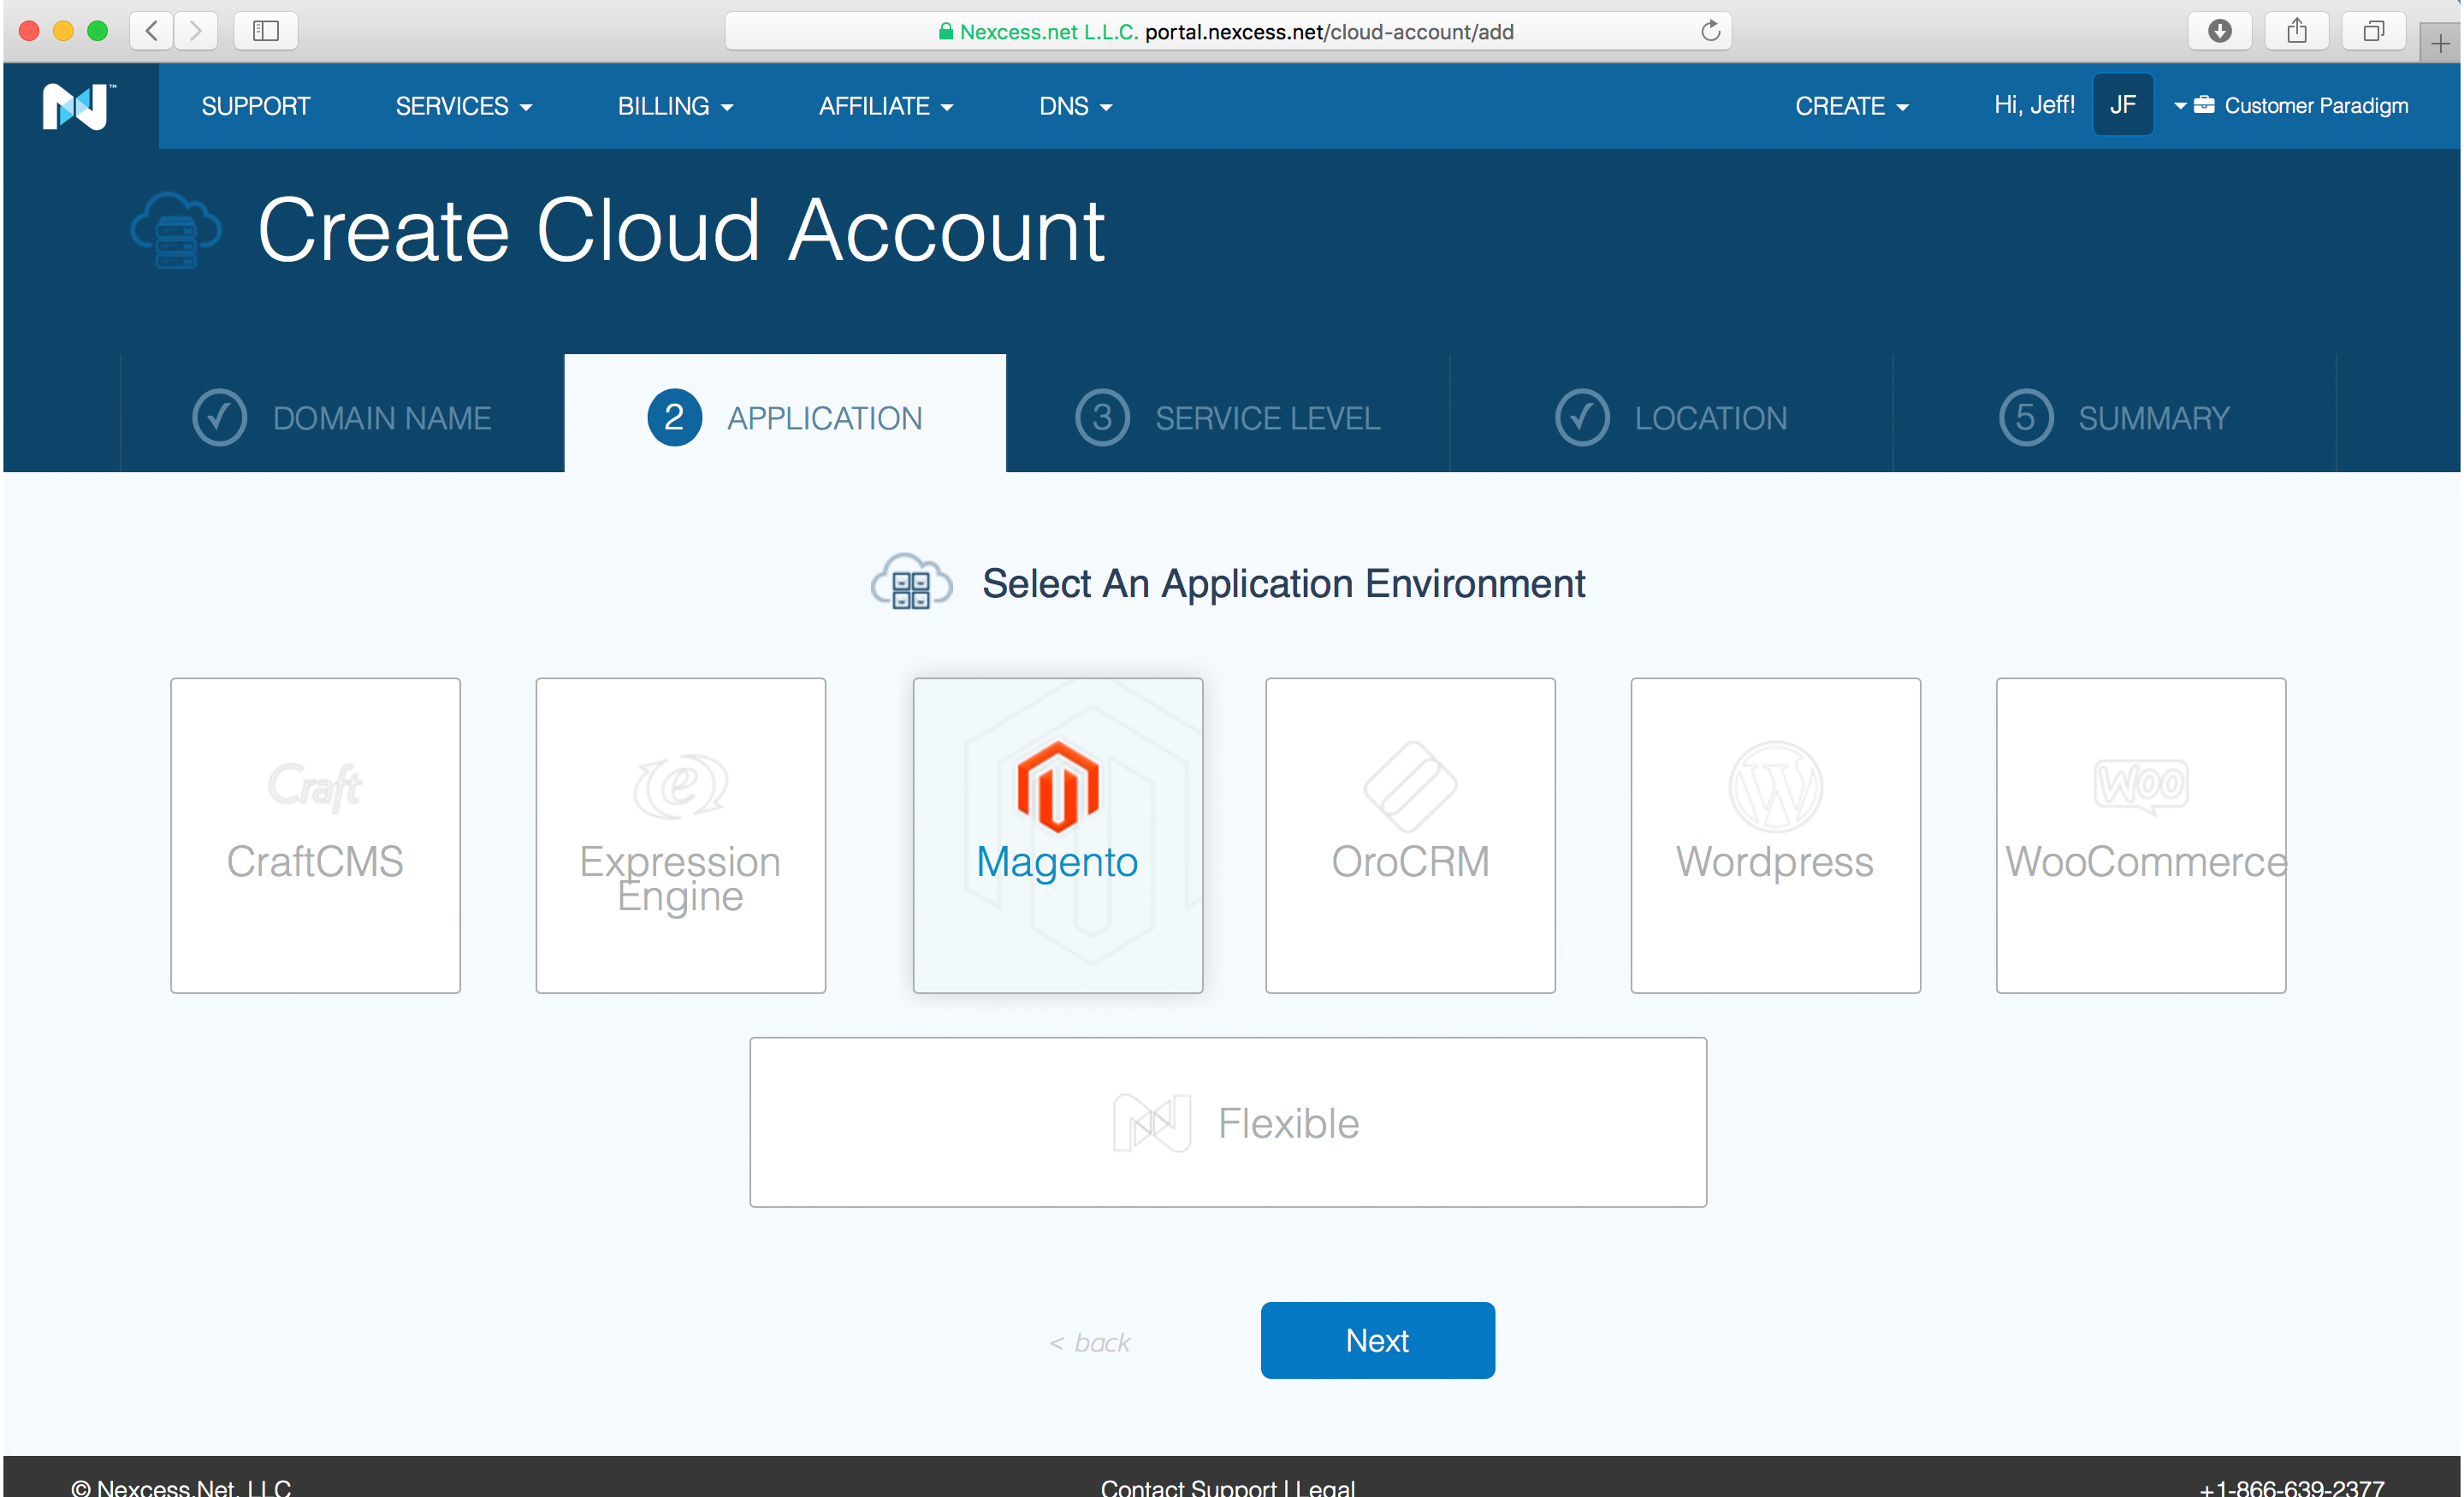This screenshot has height=1497, width=2464.
Task: Open a new tab with the plus button
Action: coord(2441,44)
